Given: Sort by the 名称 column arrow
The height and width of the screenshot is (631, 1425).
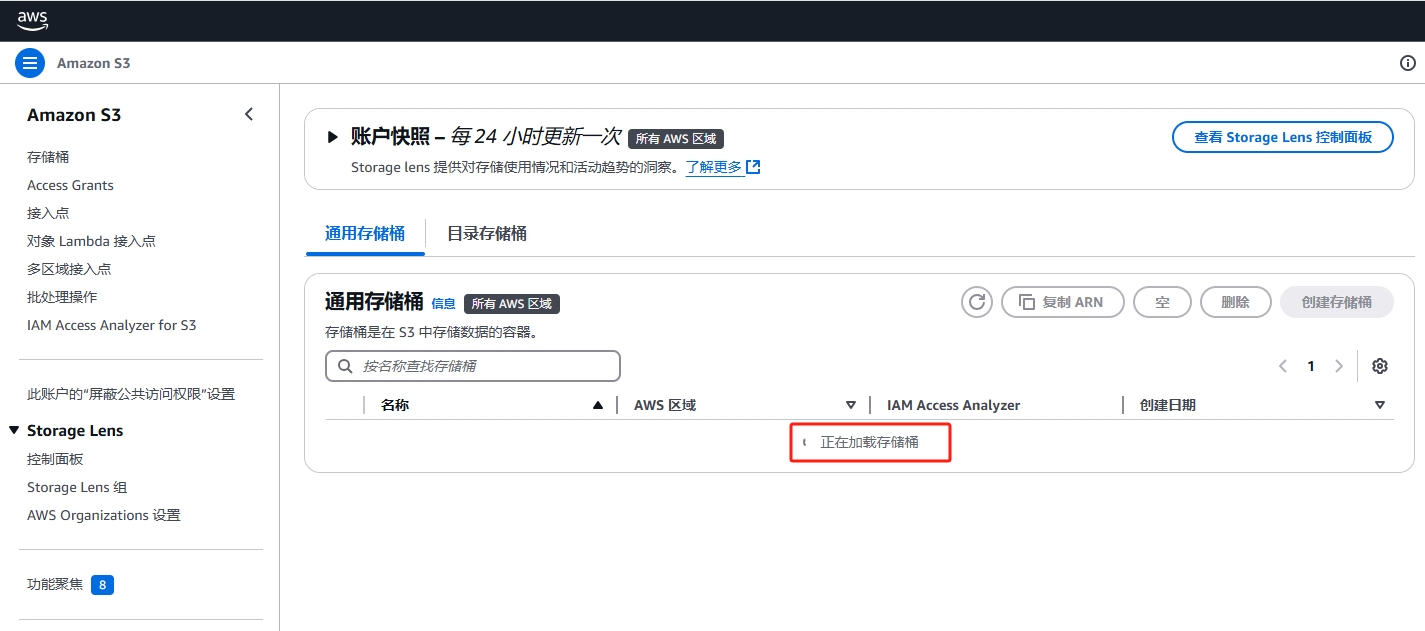Looking at the screenshot, I should coord(598,405).
